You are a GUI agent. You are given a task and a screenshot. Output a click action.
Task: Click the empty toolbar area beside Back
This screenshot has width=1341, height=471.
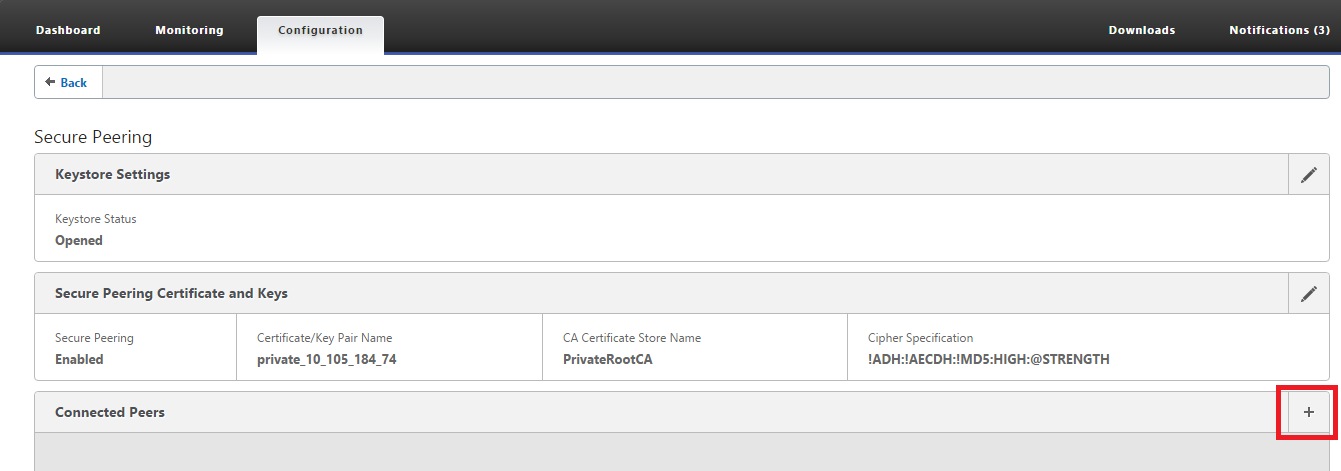coord(716,82)
